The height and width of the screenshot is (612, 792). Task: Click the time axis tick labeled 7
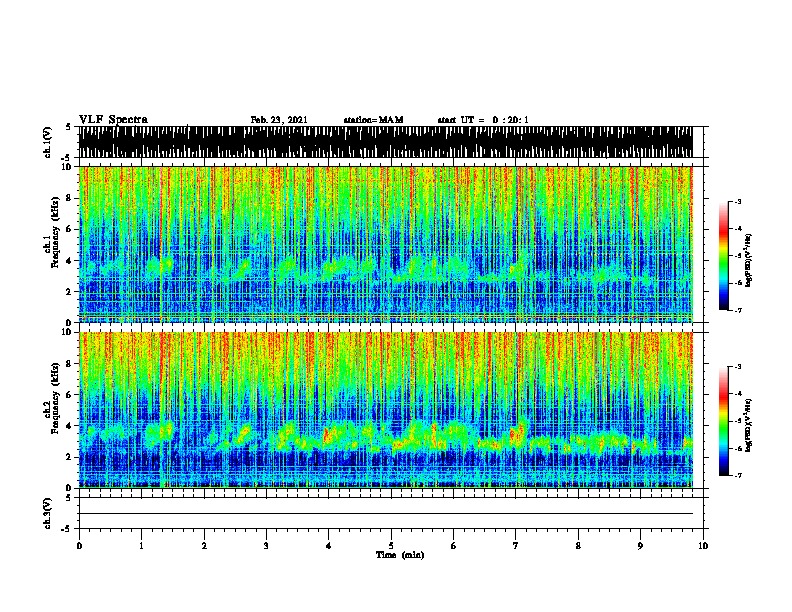[516, 546]
